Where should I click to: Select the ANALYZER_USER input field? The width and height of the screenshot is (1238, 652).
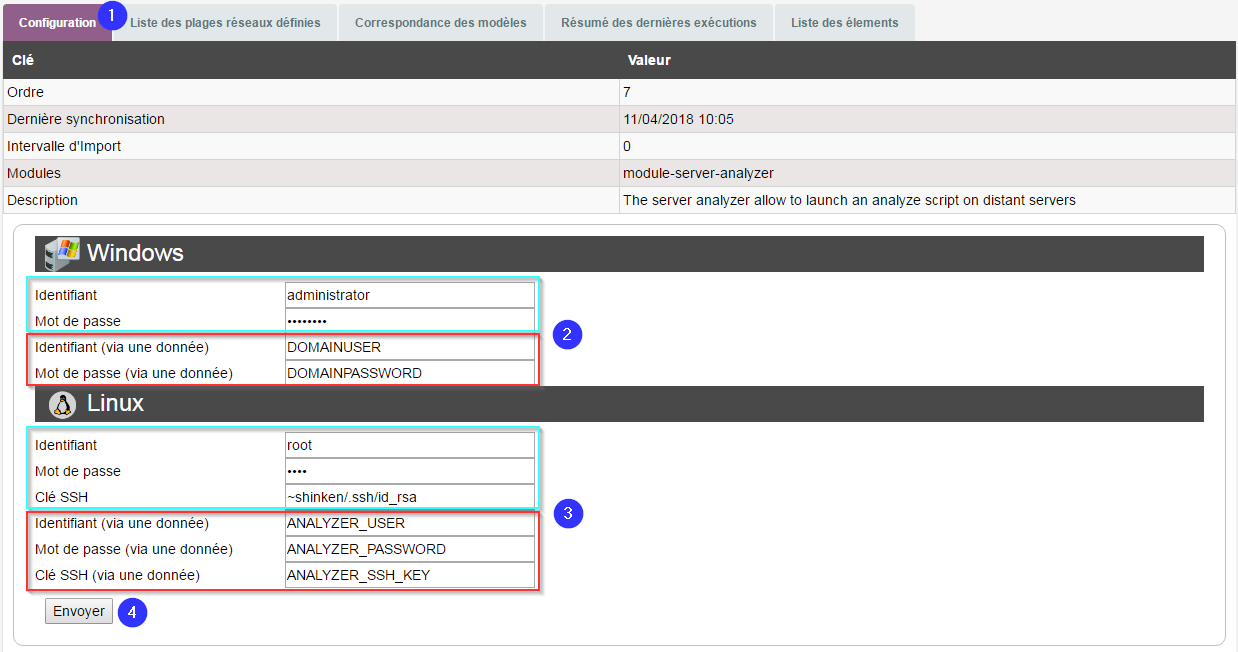(x=409, y=523)
